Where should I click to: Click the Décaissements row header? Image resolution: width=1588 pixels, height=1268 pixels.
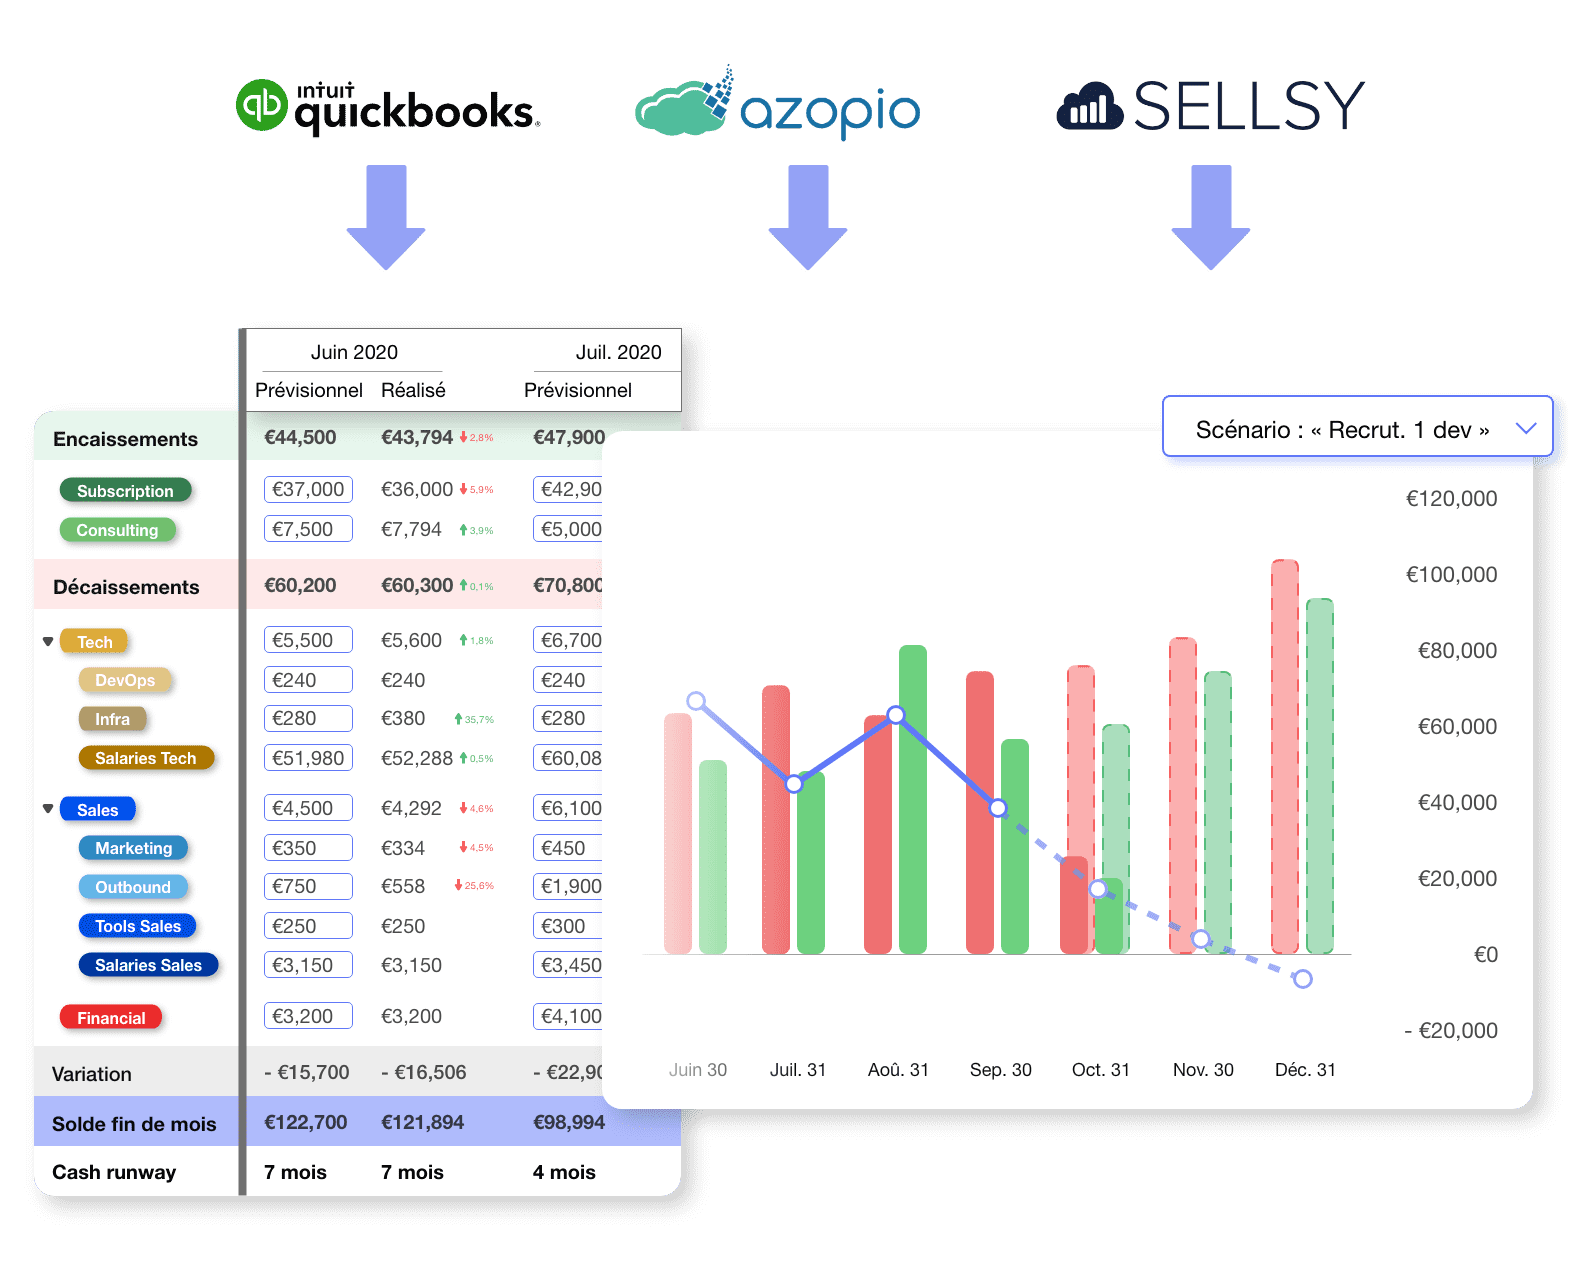[x=126, y=587]
